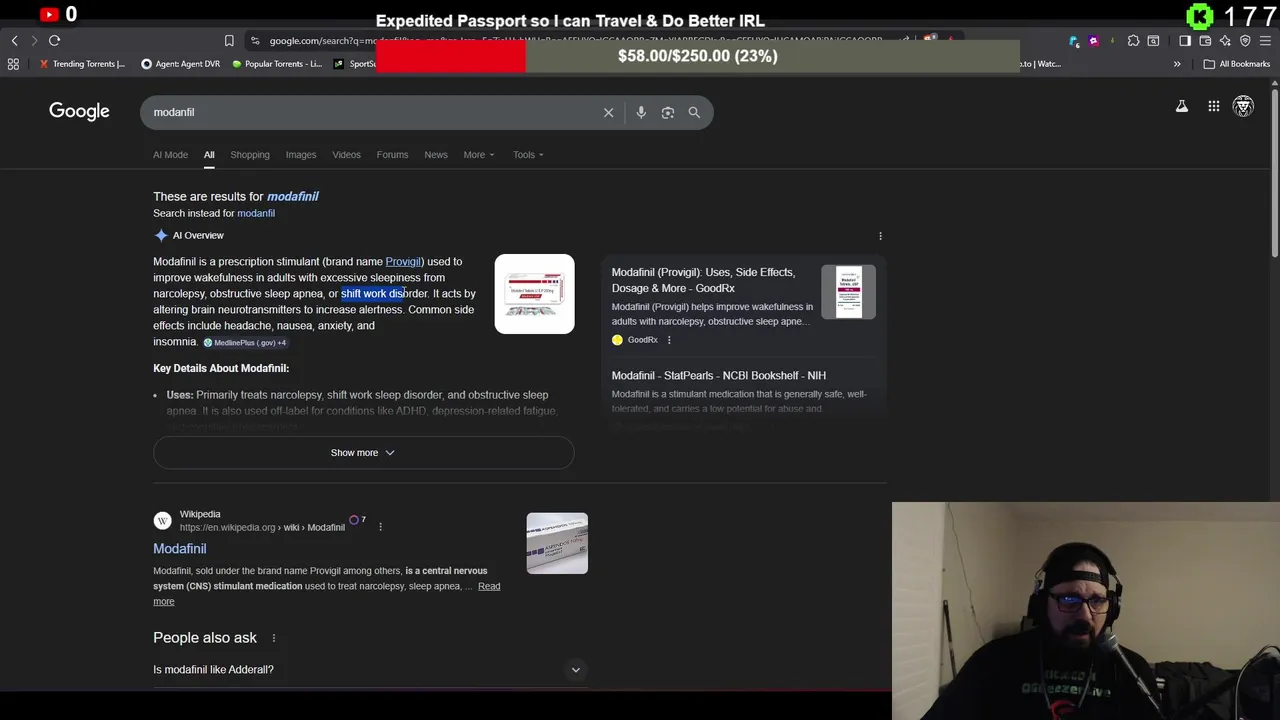Open the Leo AI sparkle icon

click(1225, 41)
